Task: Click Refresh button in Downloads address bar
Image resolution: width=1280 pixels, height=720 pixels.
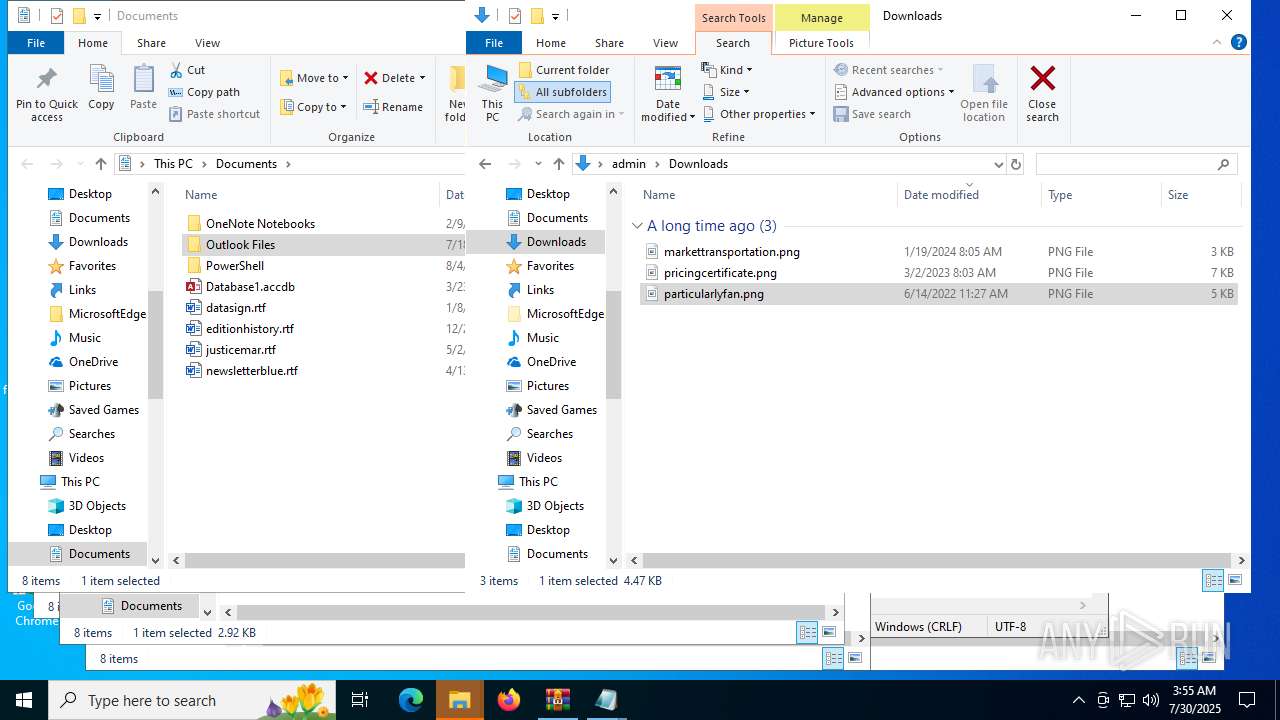Action: point(1016,164)
